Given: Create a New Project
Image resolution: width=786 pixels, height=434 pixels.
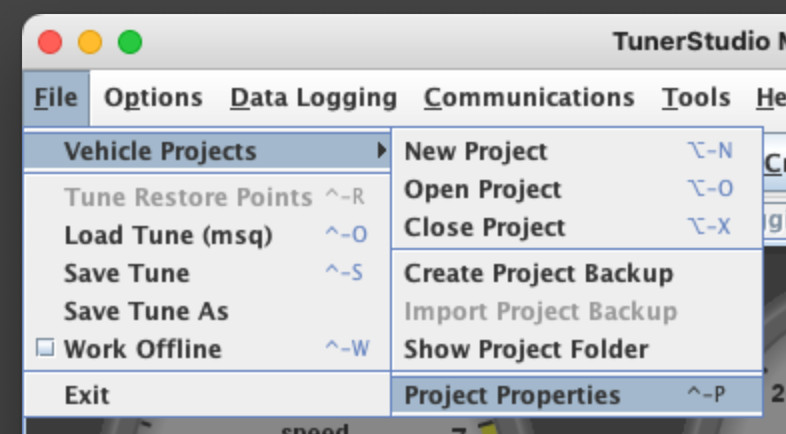Looking at the screenshot, I should pyautogui.click(x=475, y=152).
